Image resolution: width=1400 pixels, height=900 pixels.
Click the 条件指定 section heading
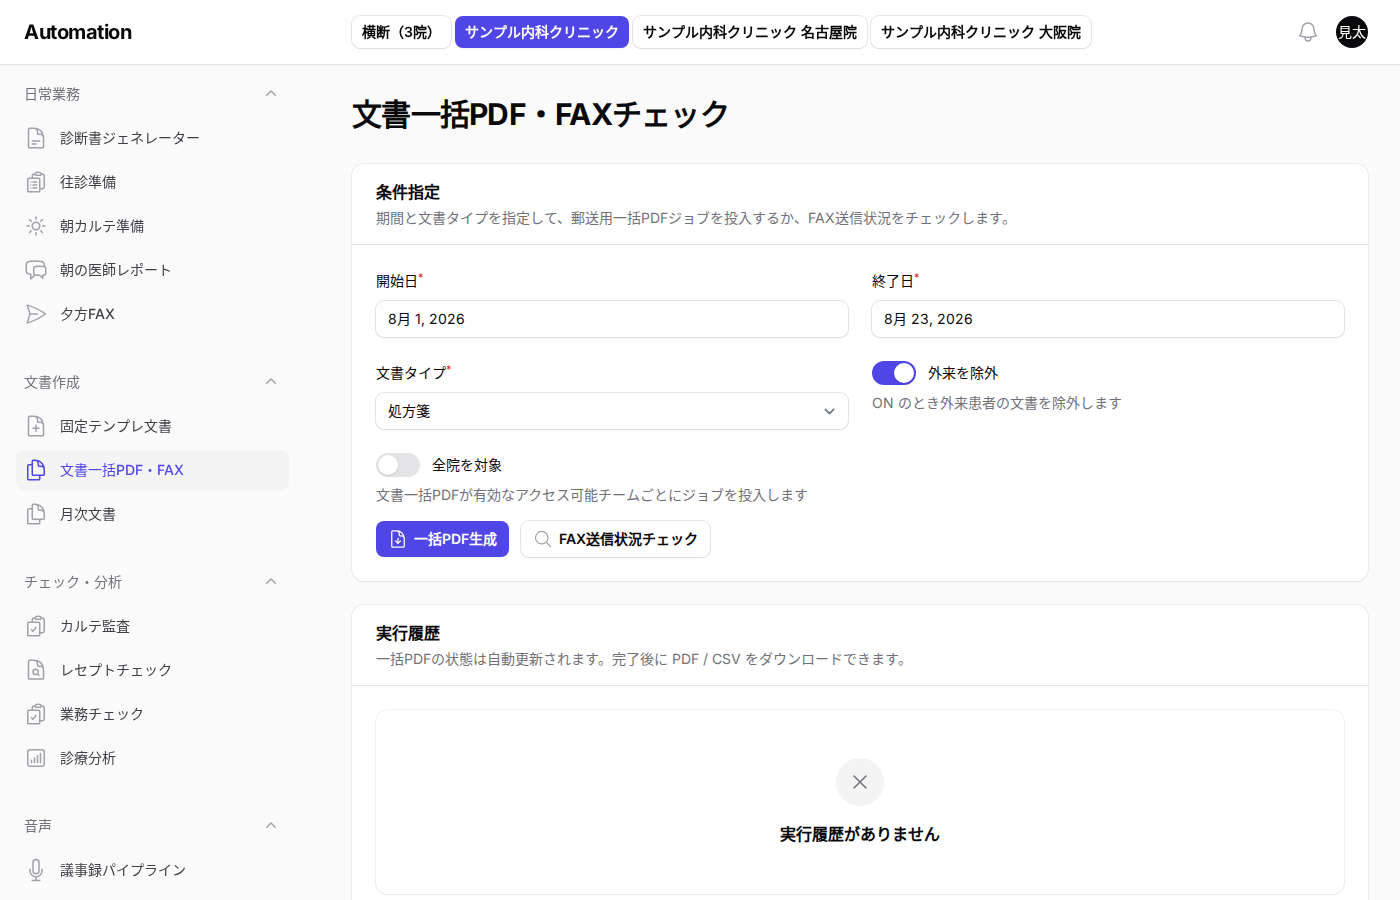point(408,192)
